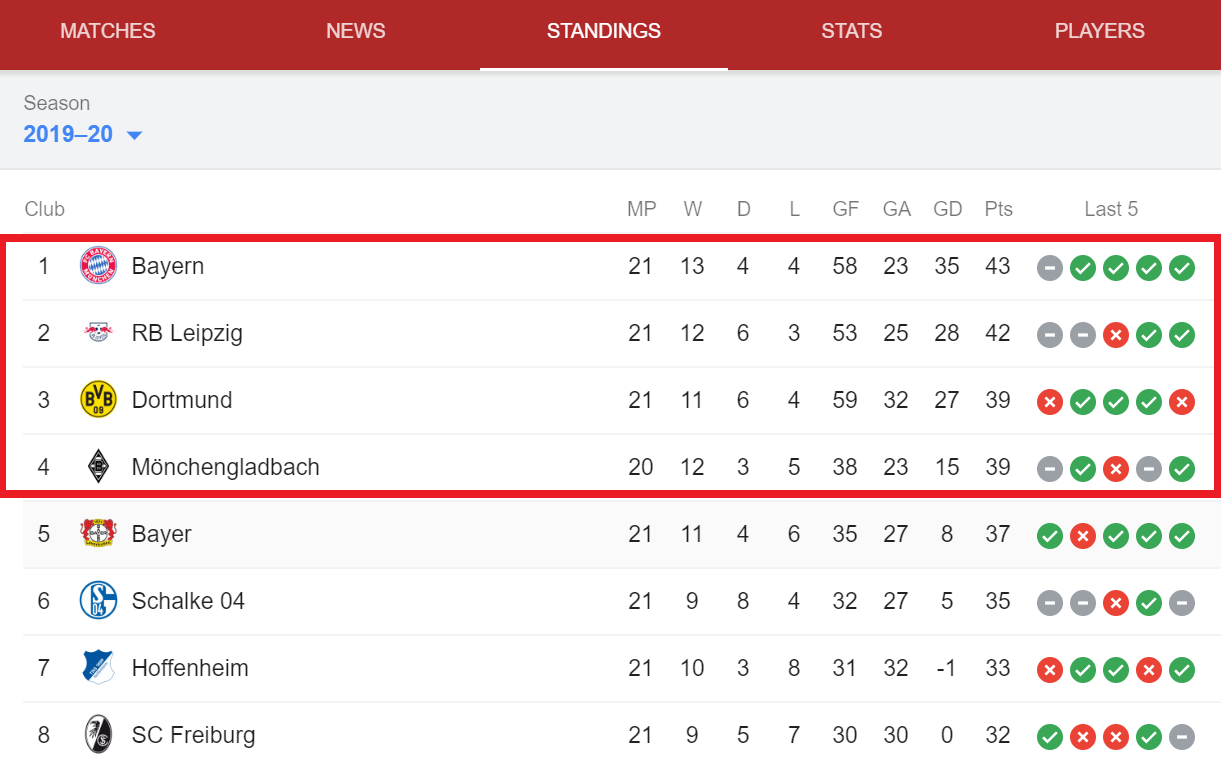Click the Schalke 04 crest
This screenshot has height=760, width=1221.
pos(98,601)
